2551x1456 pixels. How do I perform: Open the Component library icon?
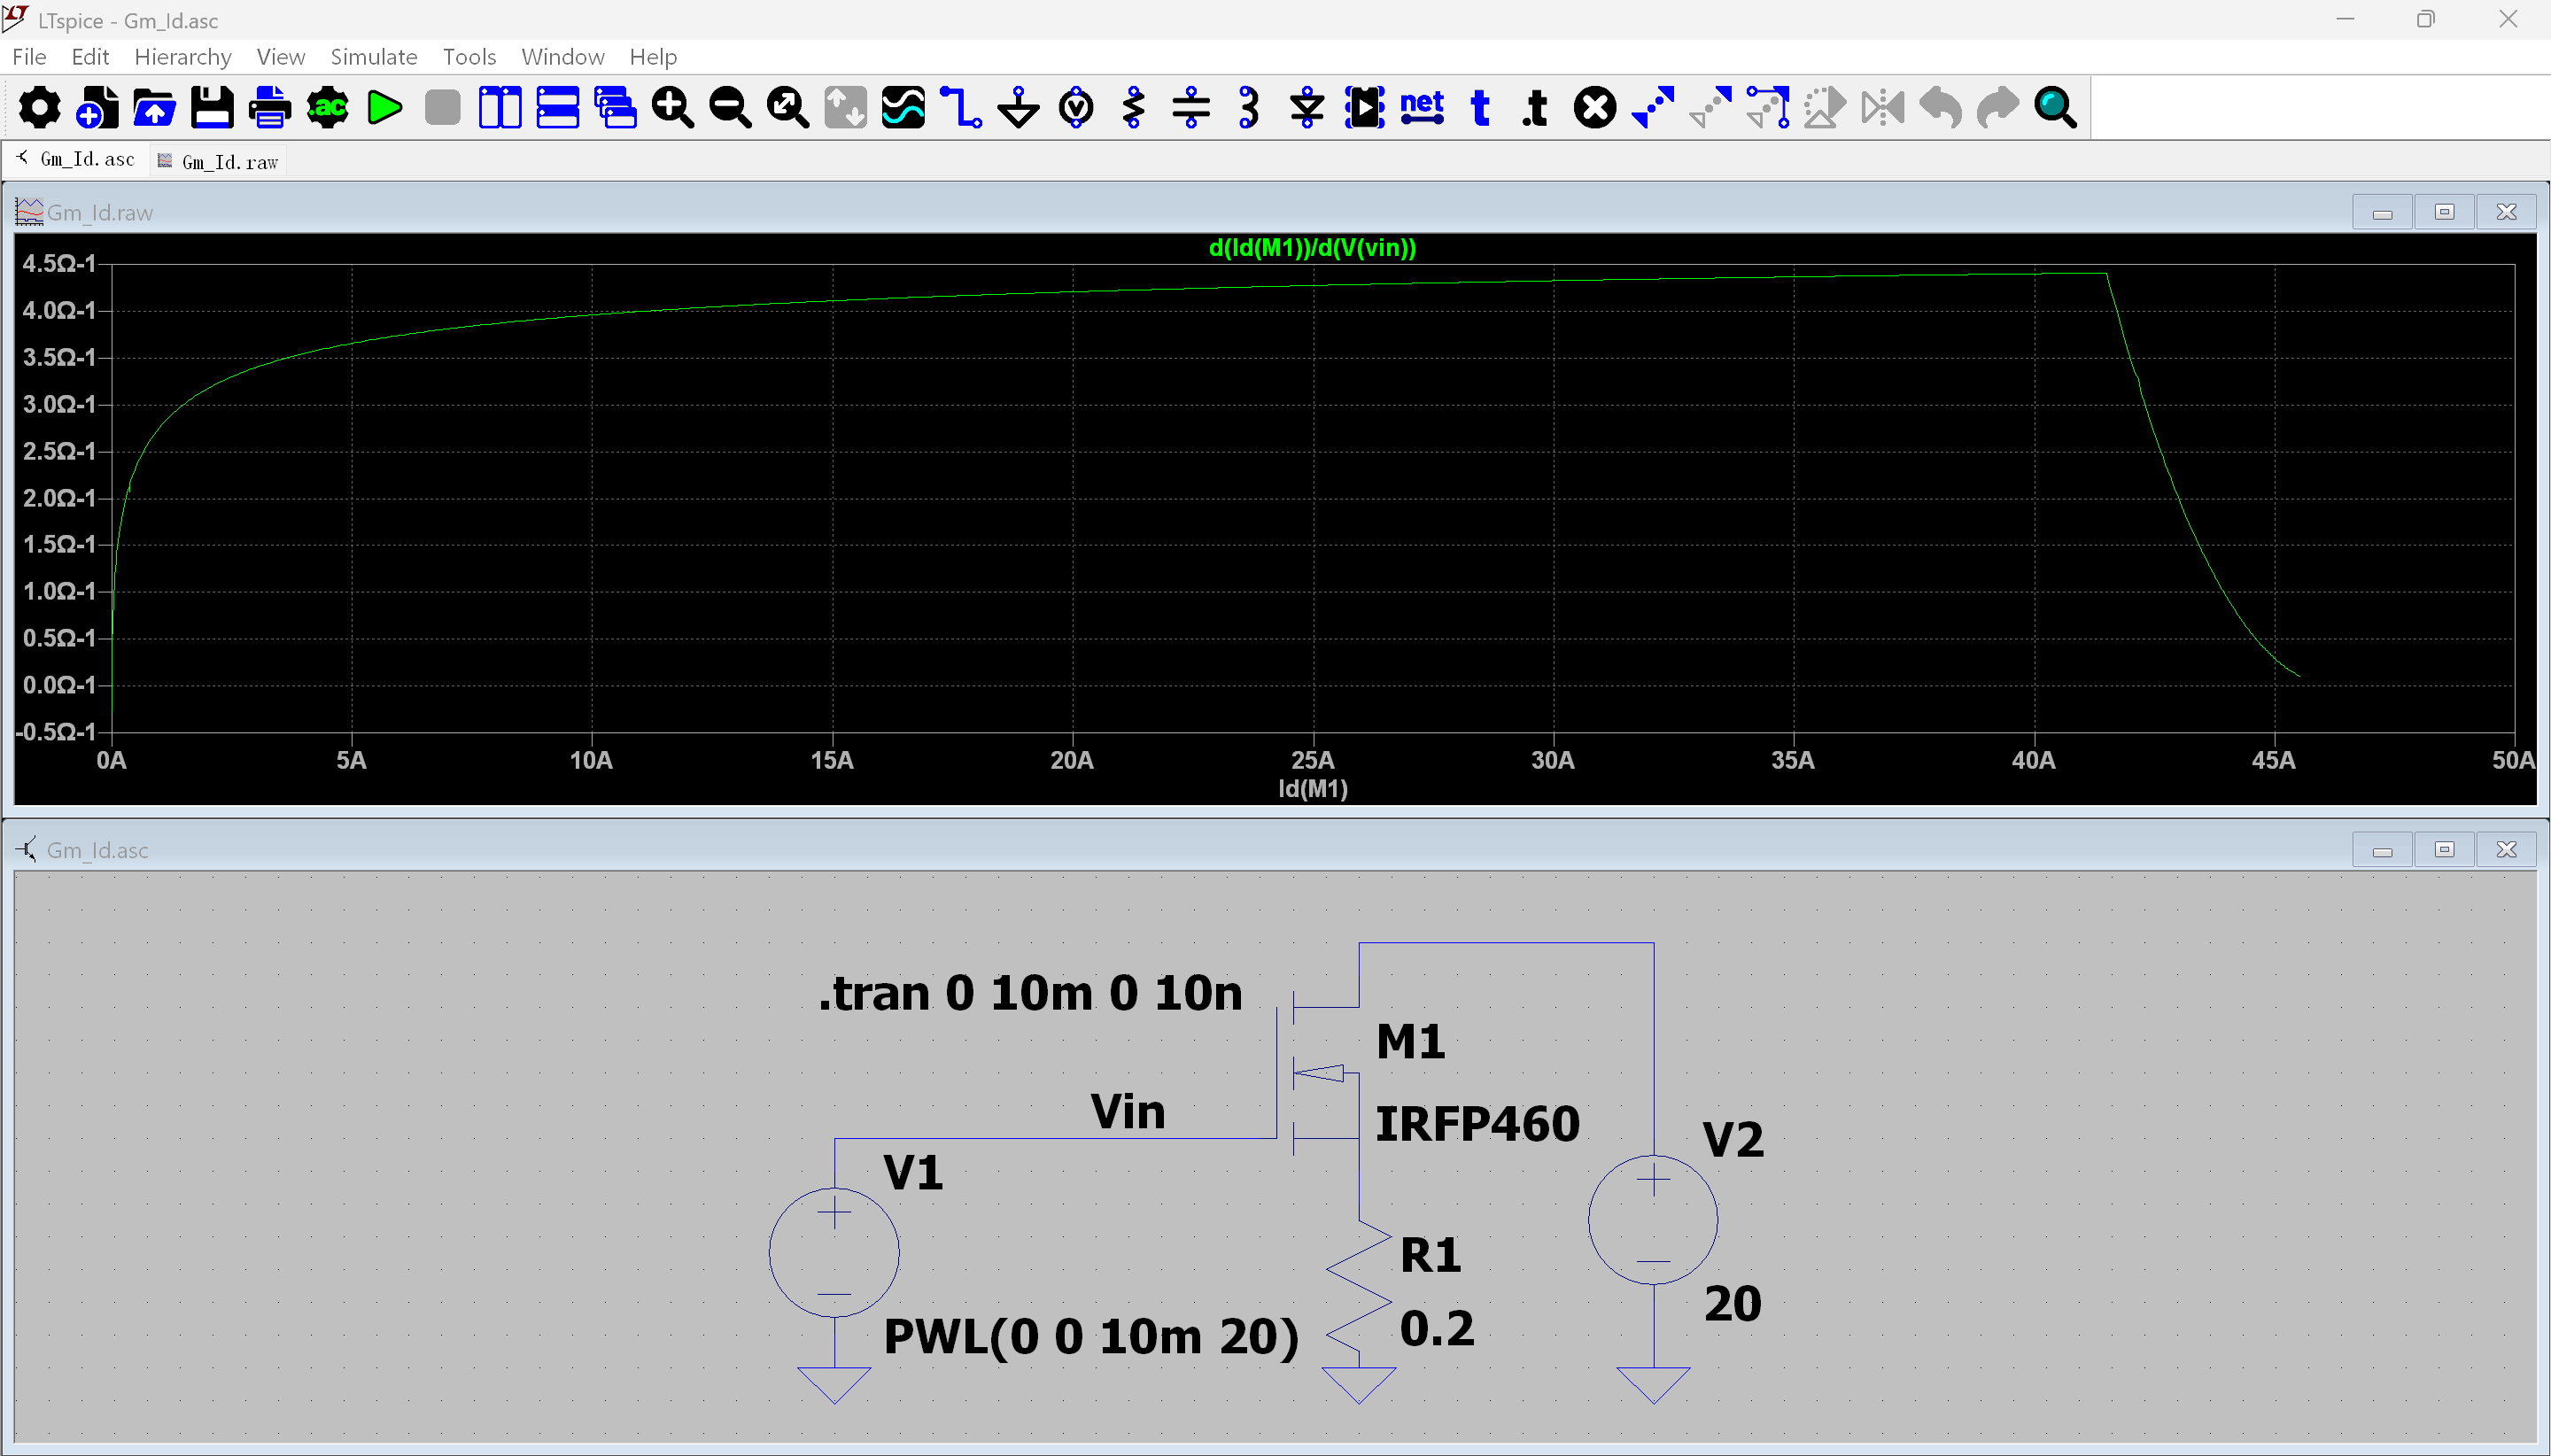1364,107
